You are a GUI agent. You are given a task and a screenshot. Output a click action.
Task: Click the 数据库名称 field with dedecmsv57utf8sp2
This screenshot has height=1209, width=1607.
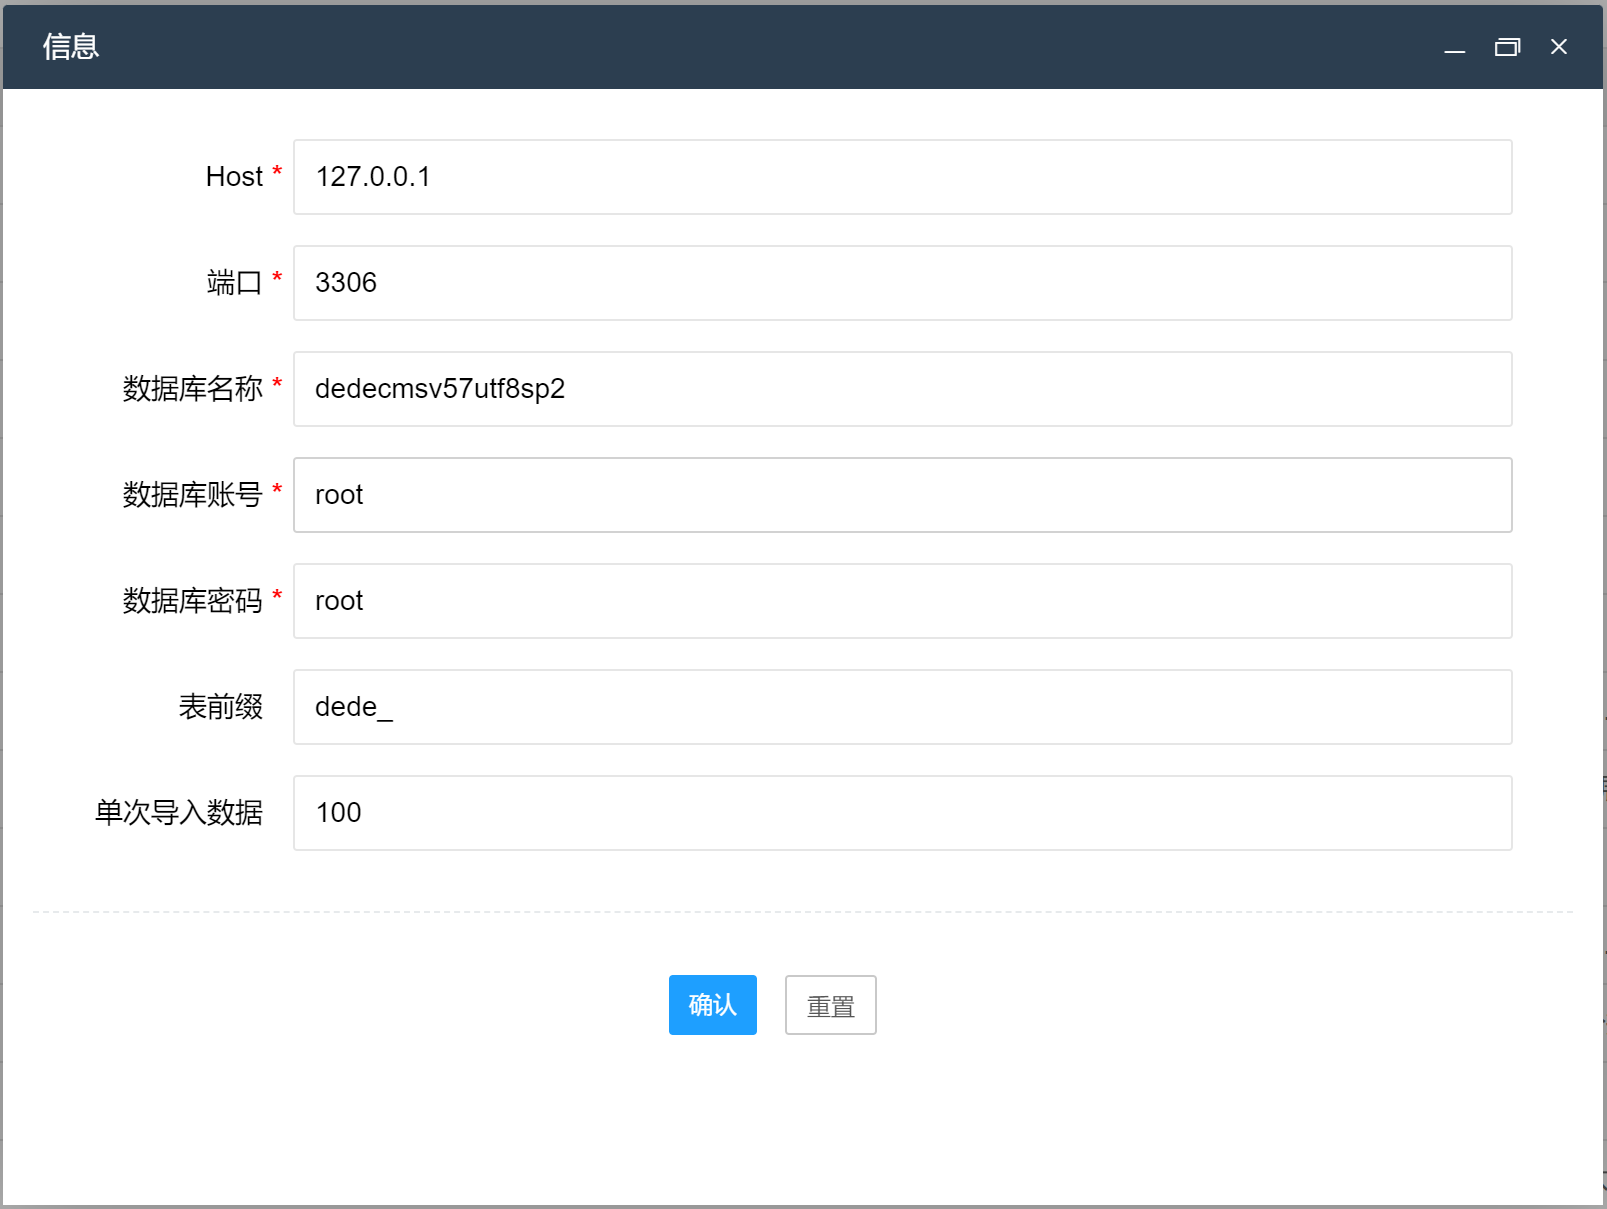tap(900, 389)
